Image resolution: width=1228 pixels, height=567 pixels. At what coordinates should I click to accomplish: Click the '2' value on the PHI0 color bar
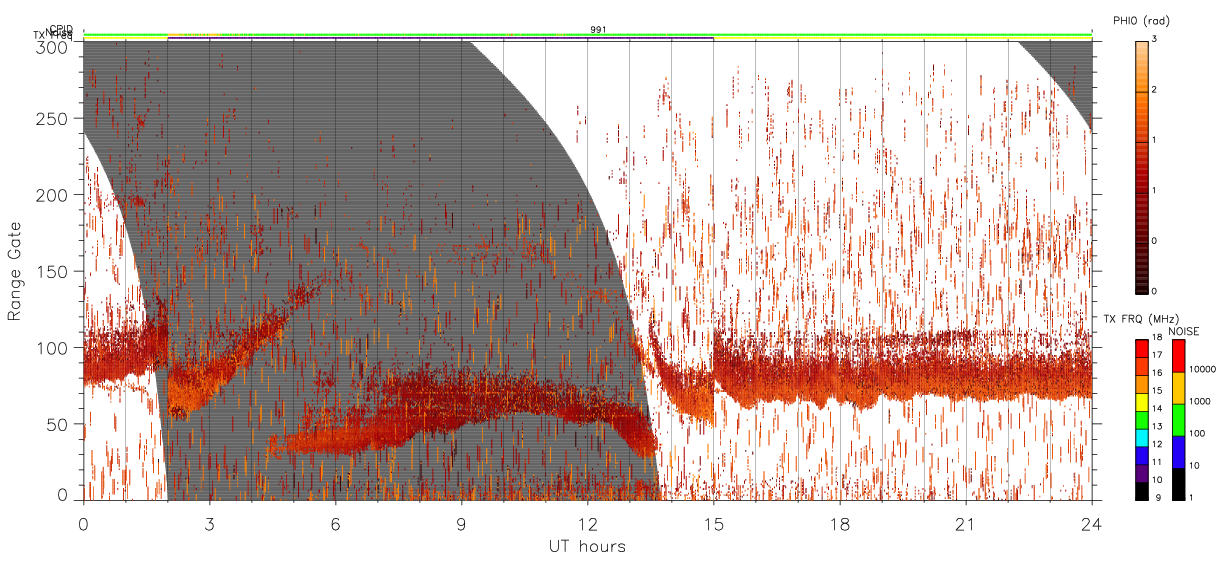(x=1156, y=90)
